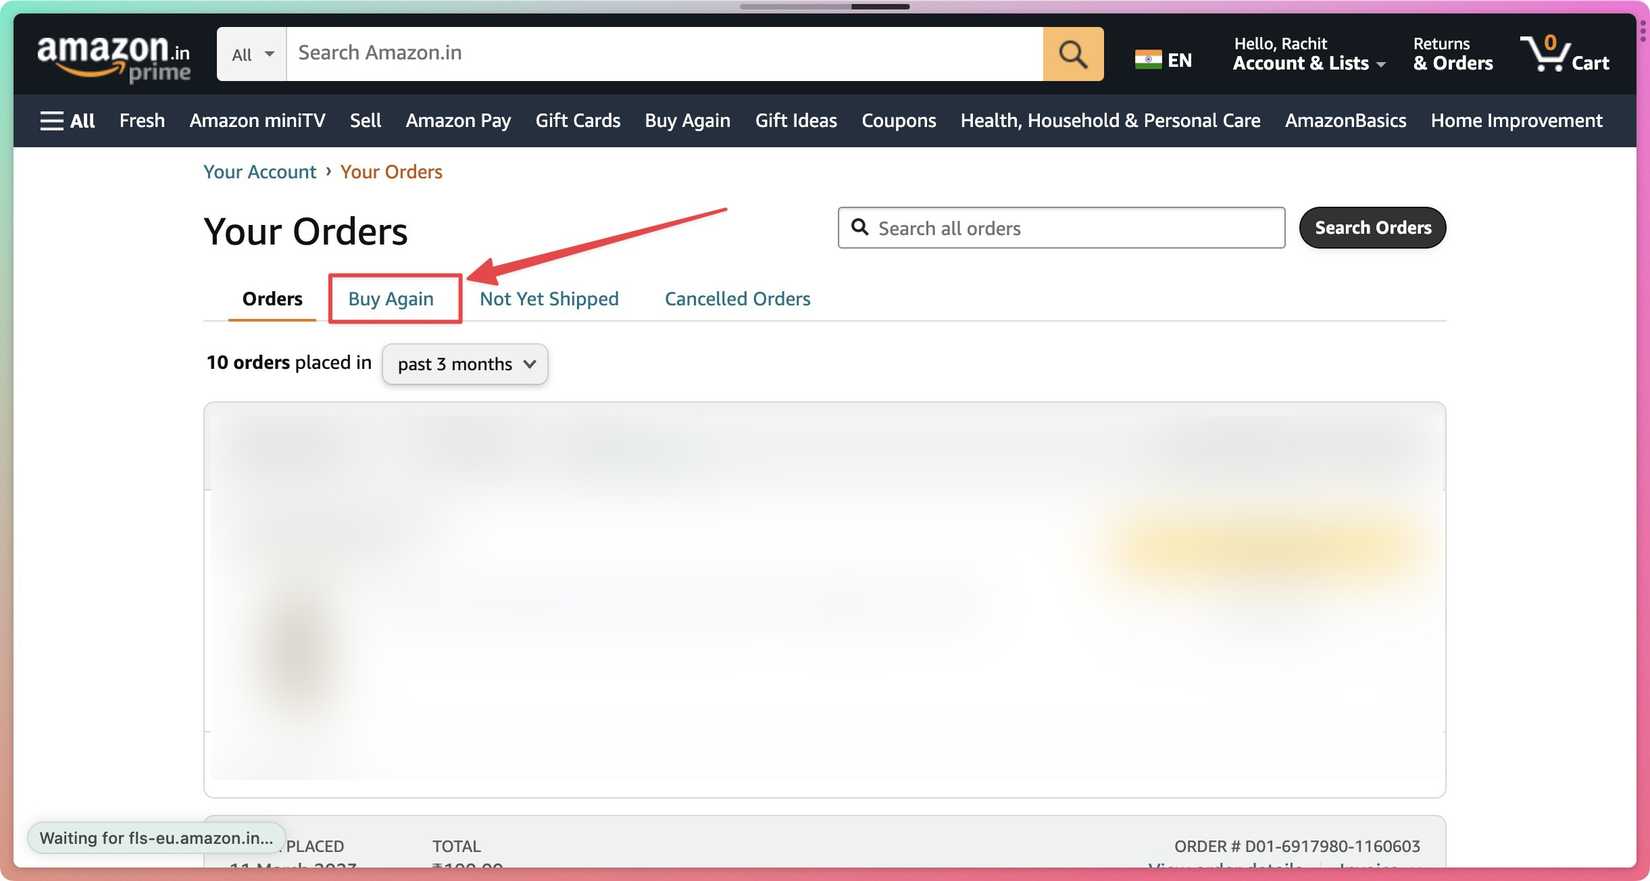Open the hamburger All menu
Viewport: 1650px width, 881px height.
pyautogui.click(x=67, y=121)
